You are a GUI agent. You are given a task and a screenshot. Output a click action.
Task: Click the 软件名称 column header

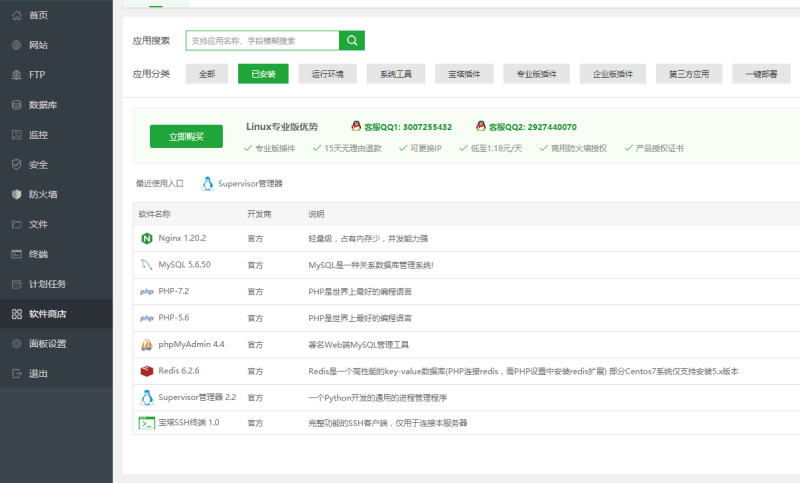click(x=155, y=214)
